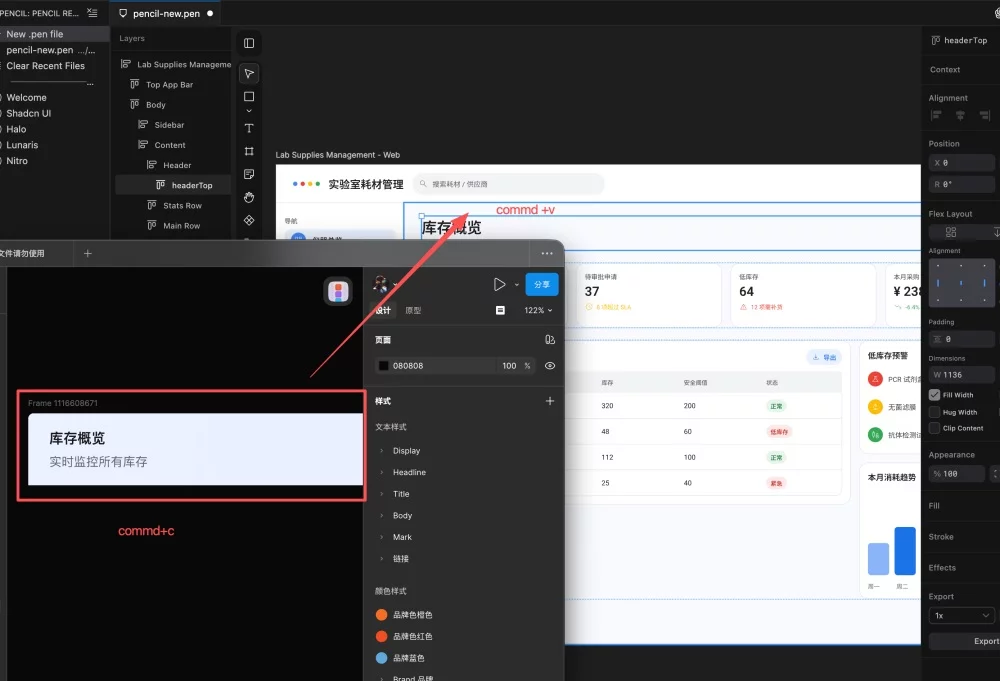This screenshot has width=1000, height=681.
Task: Add new Figma tab with plus icon
Action: point(88,253)
